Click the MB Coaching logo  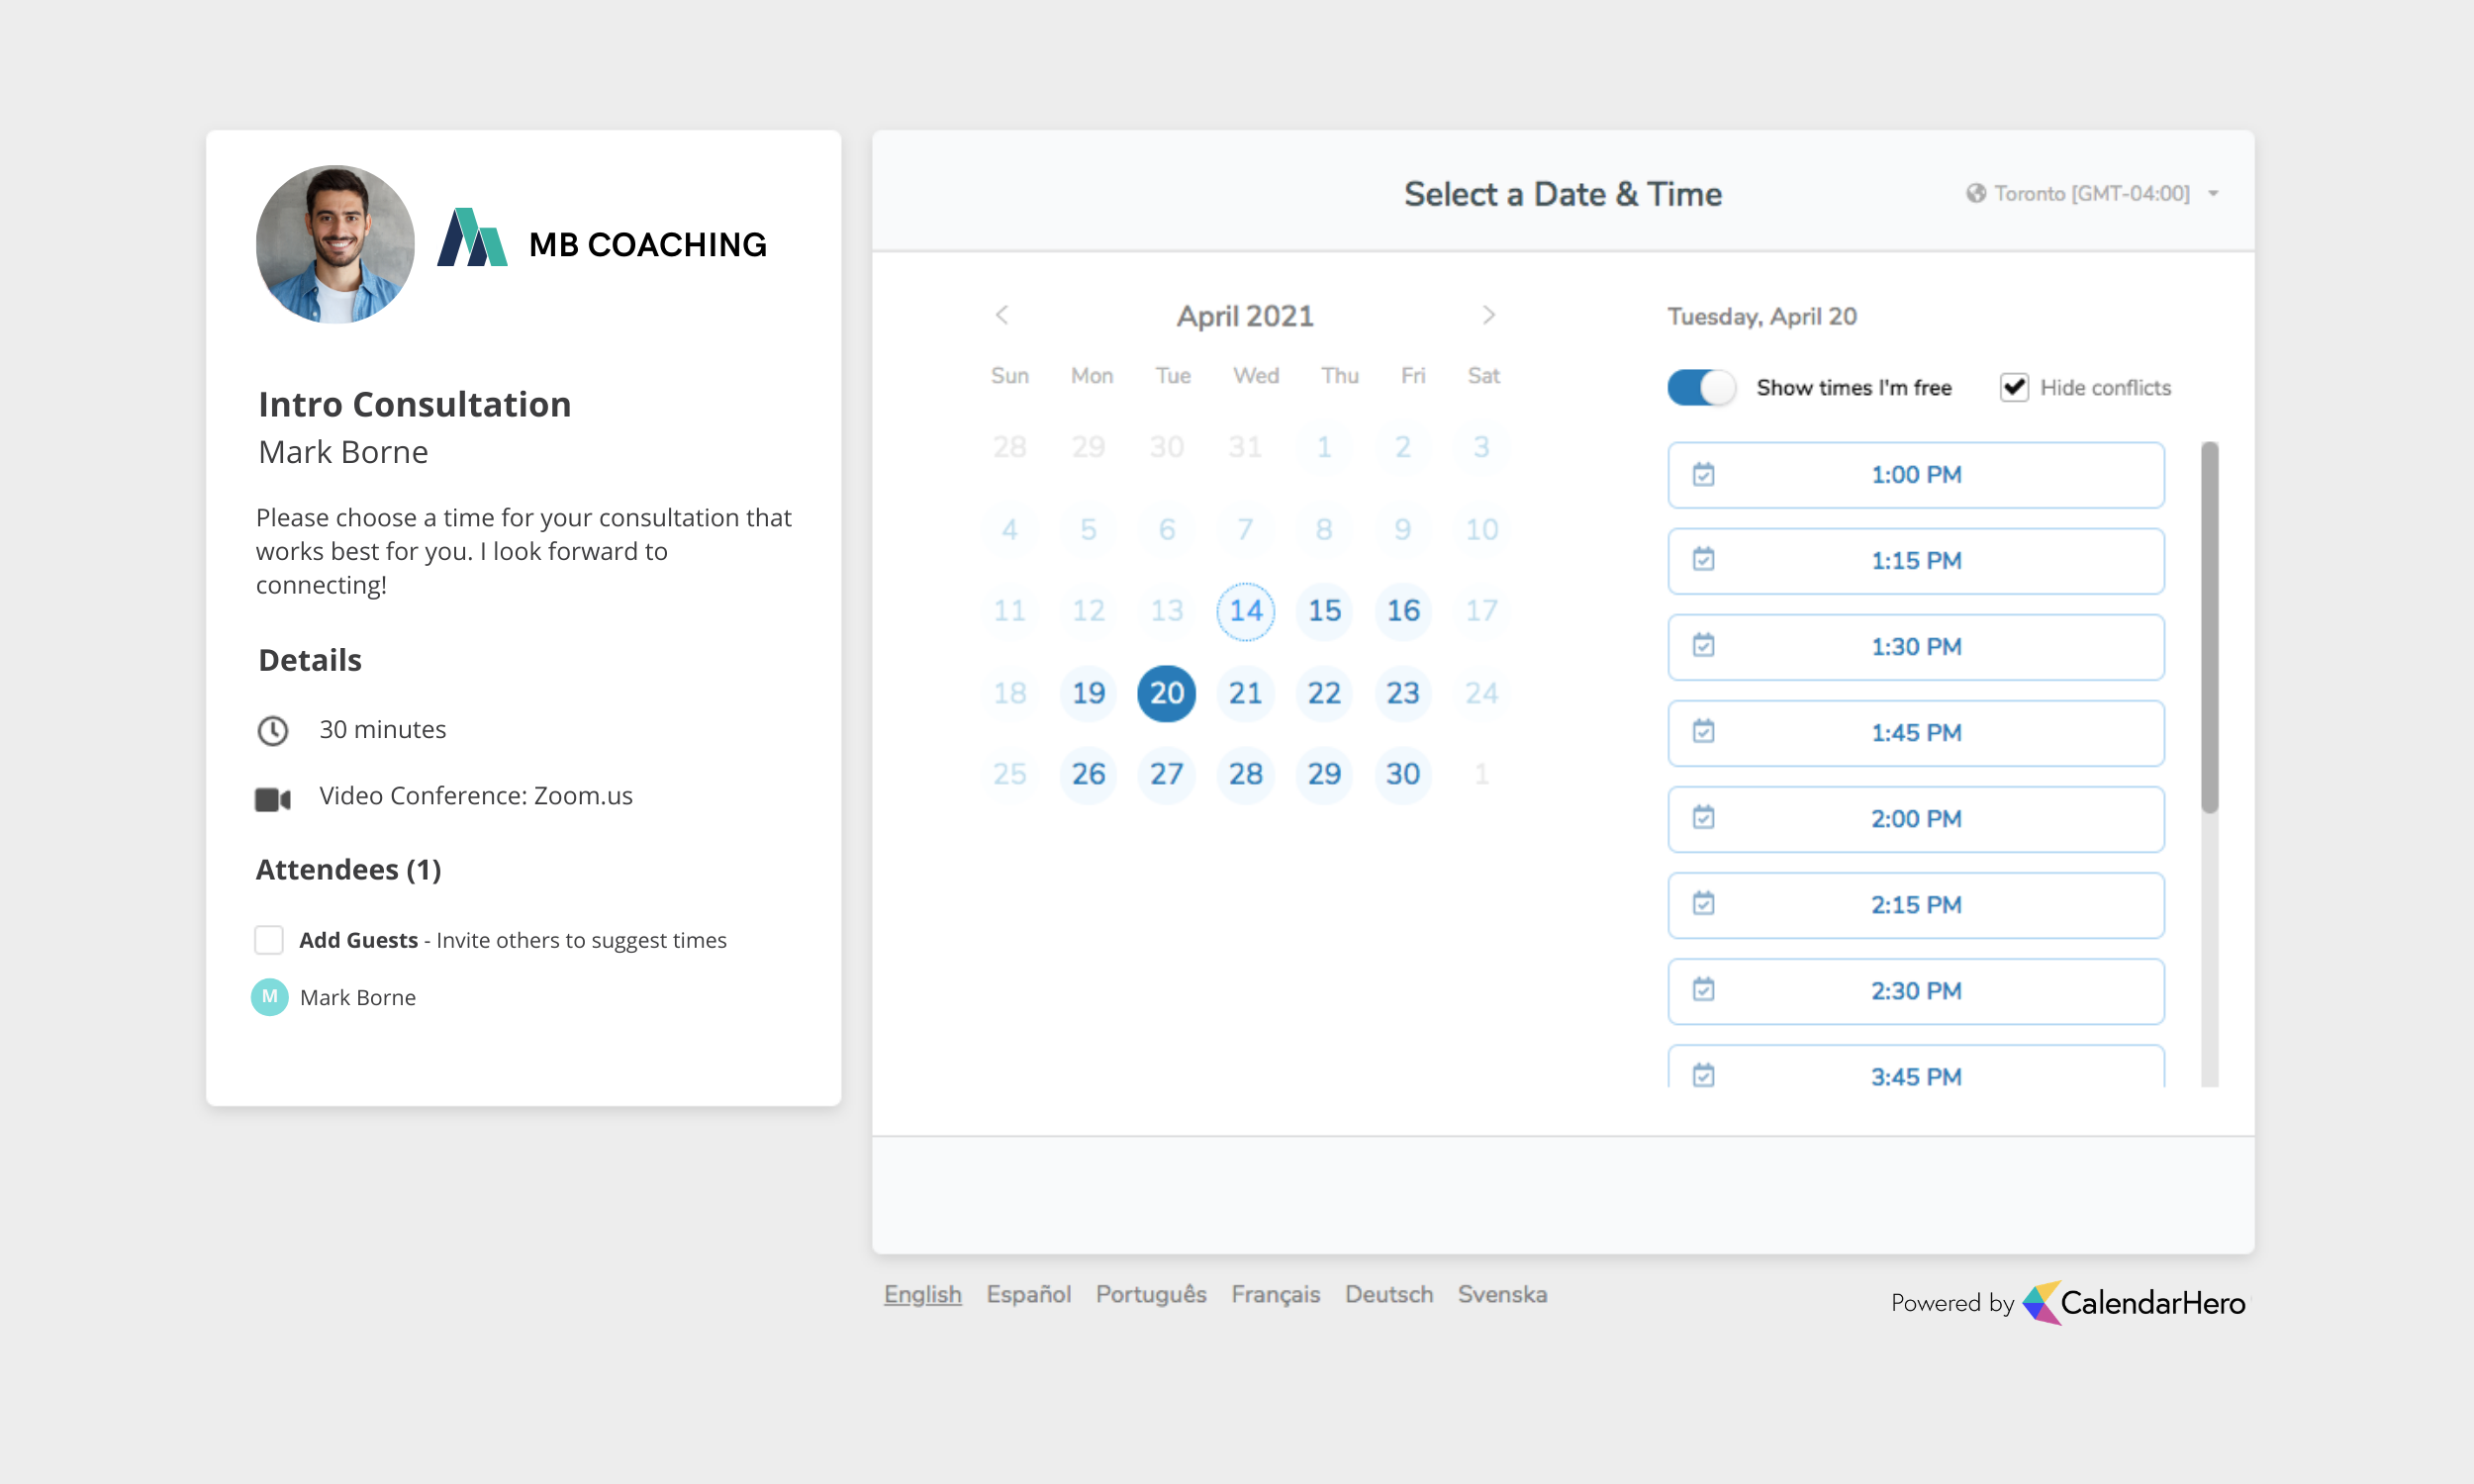pos(602,242)
